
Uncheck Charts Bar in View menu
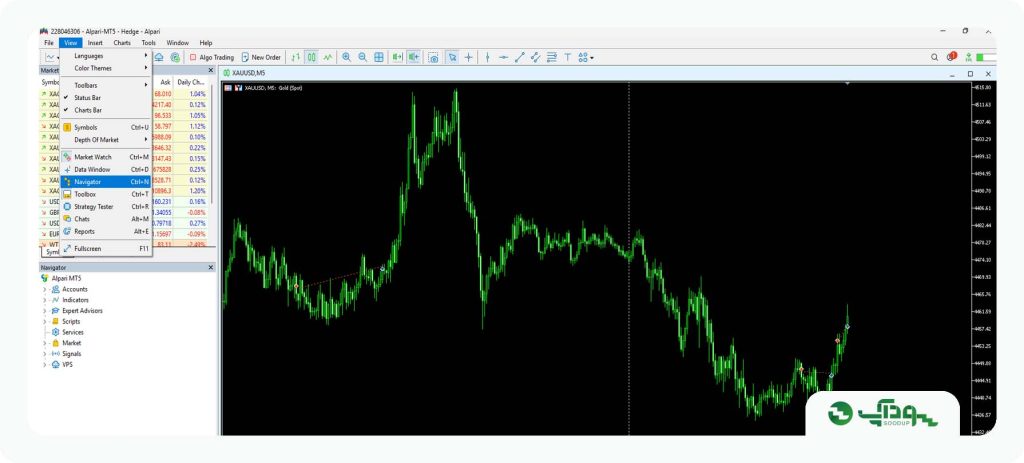(x=106, y=110)
